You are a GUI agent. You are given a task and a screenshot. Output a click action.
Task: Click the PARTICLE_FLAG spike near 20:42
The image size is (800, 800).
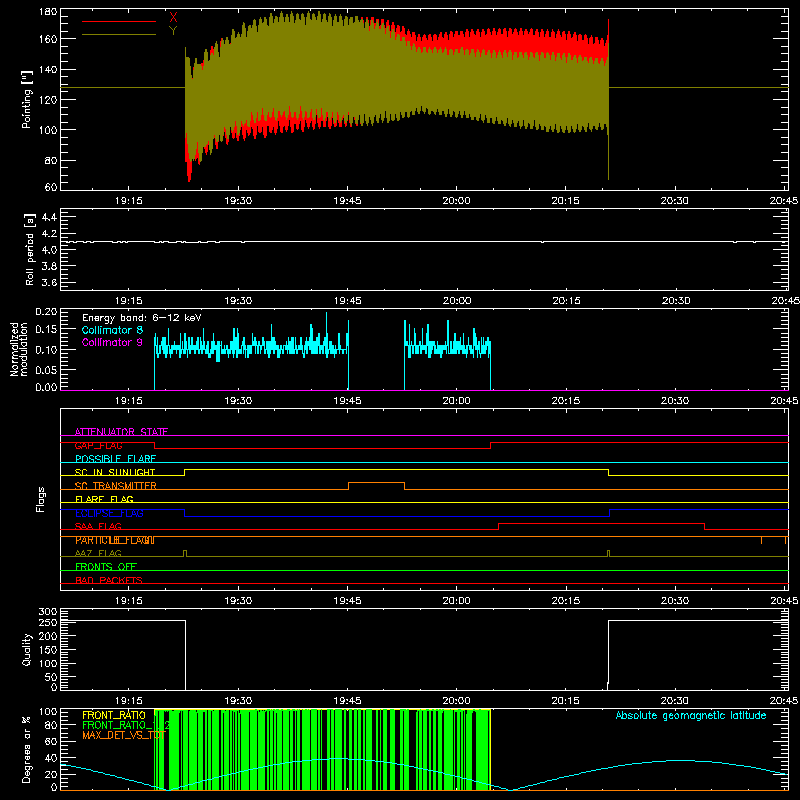(x=761, y=540)
